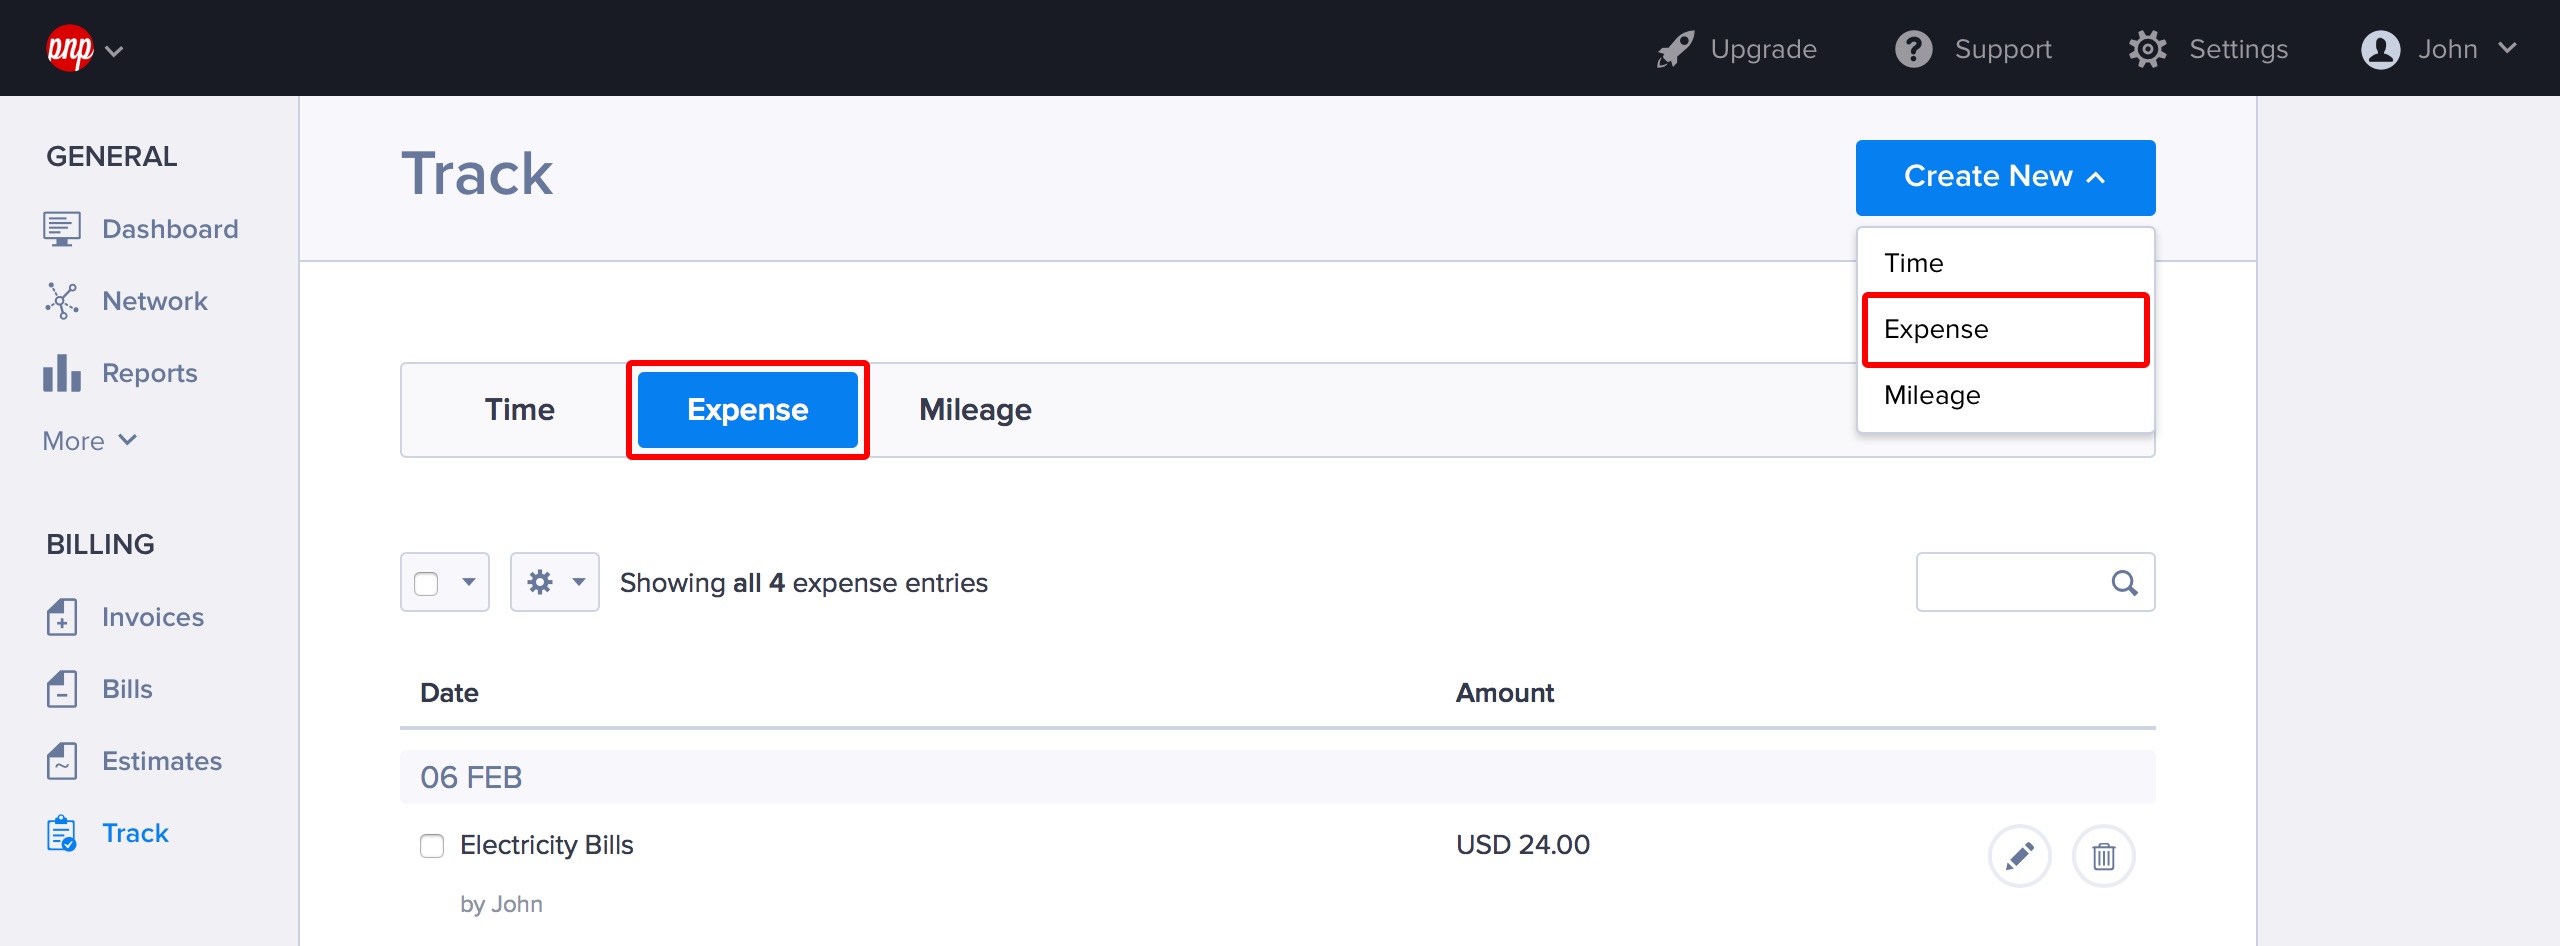Open Estimates in the sidebar
This screenshot has width=2560, height=946.
tap(161, 761)
